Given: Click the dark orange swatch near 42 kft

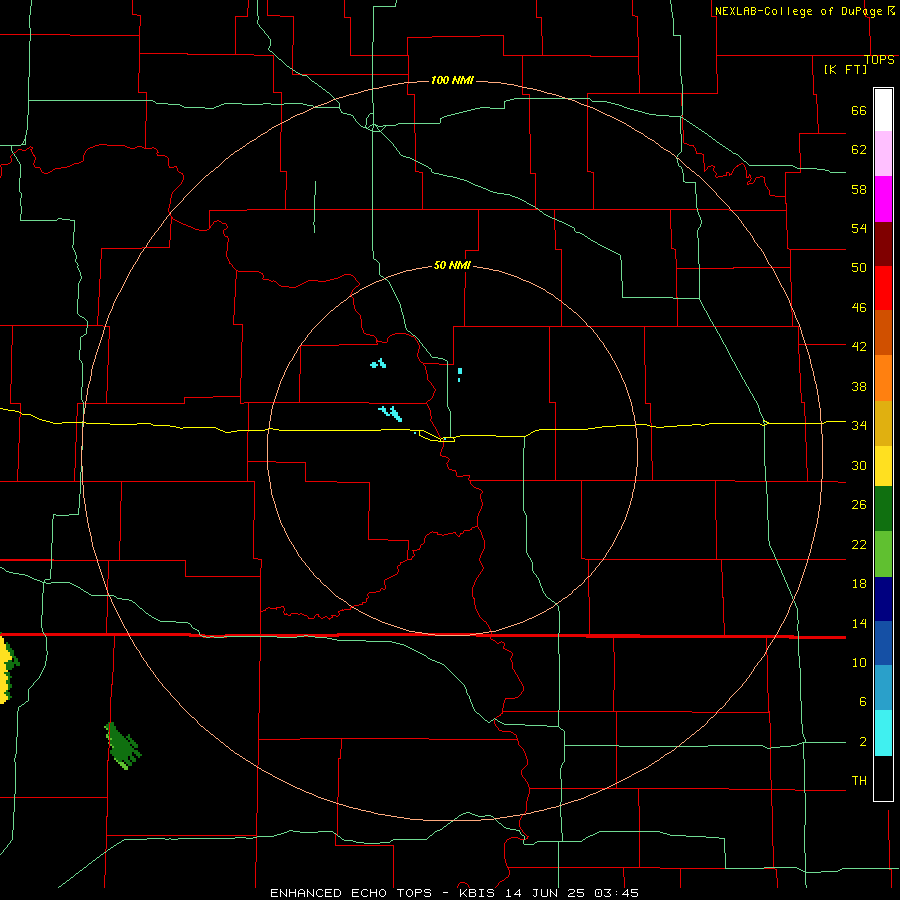Looking at the screenshot, I should 883,333.
